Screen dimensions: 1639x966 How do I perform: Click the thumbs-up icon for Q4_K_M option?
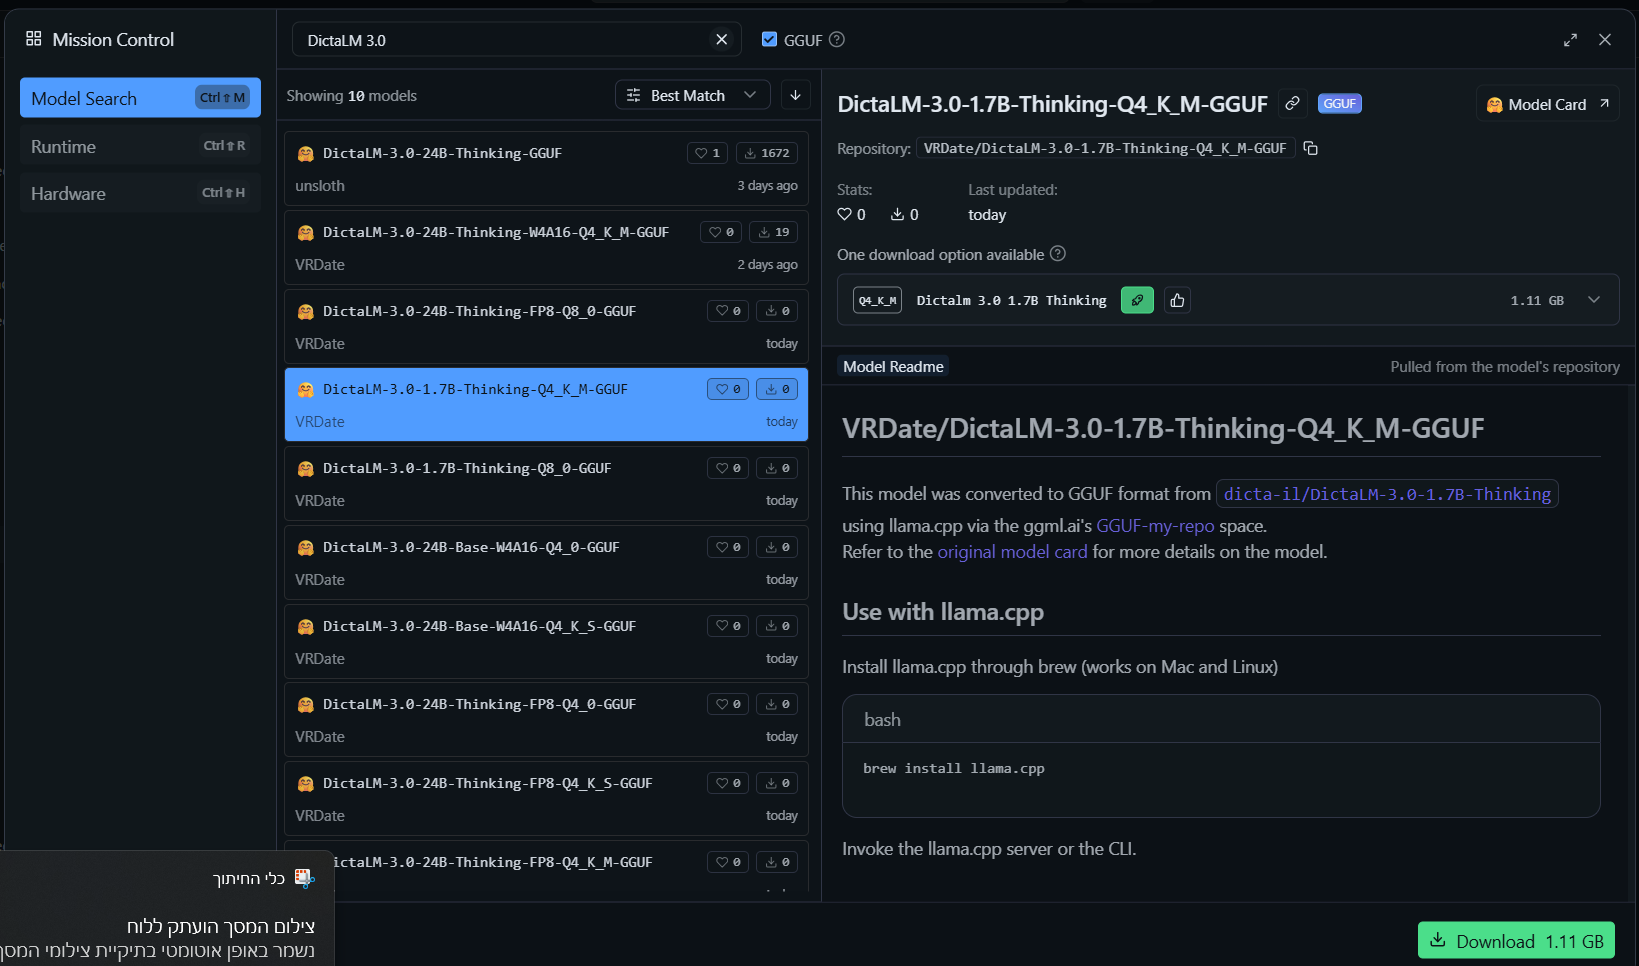1177,300
